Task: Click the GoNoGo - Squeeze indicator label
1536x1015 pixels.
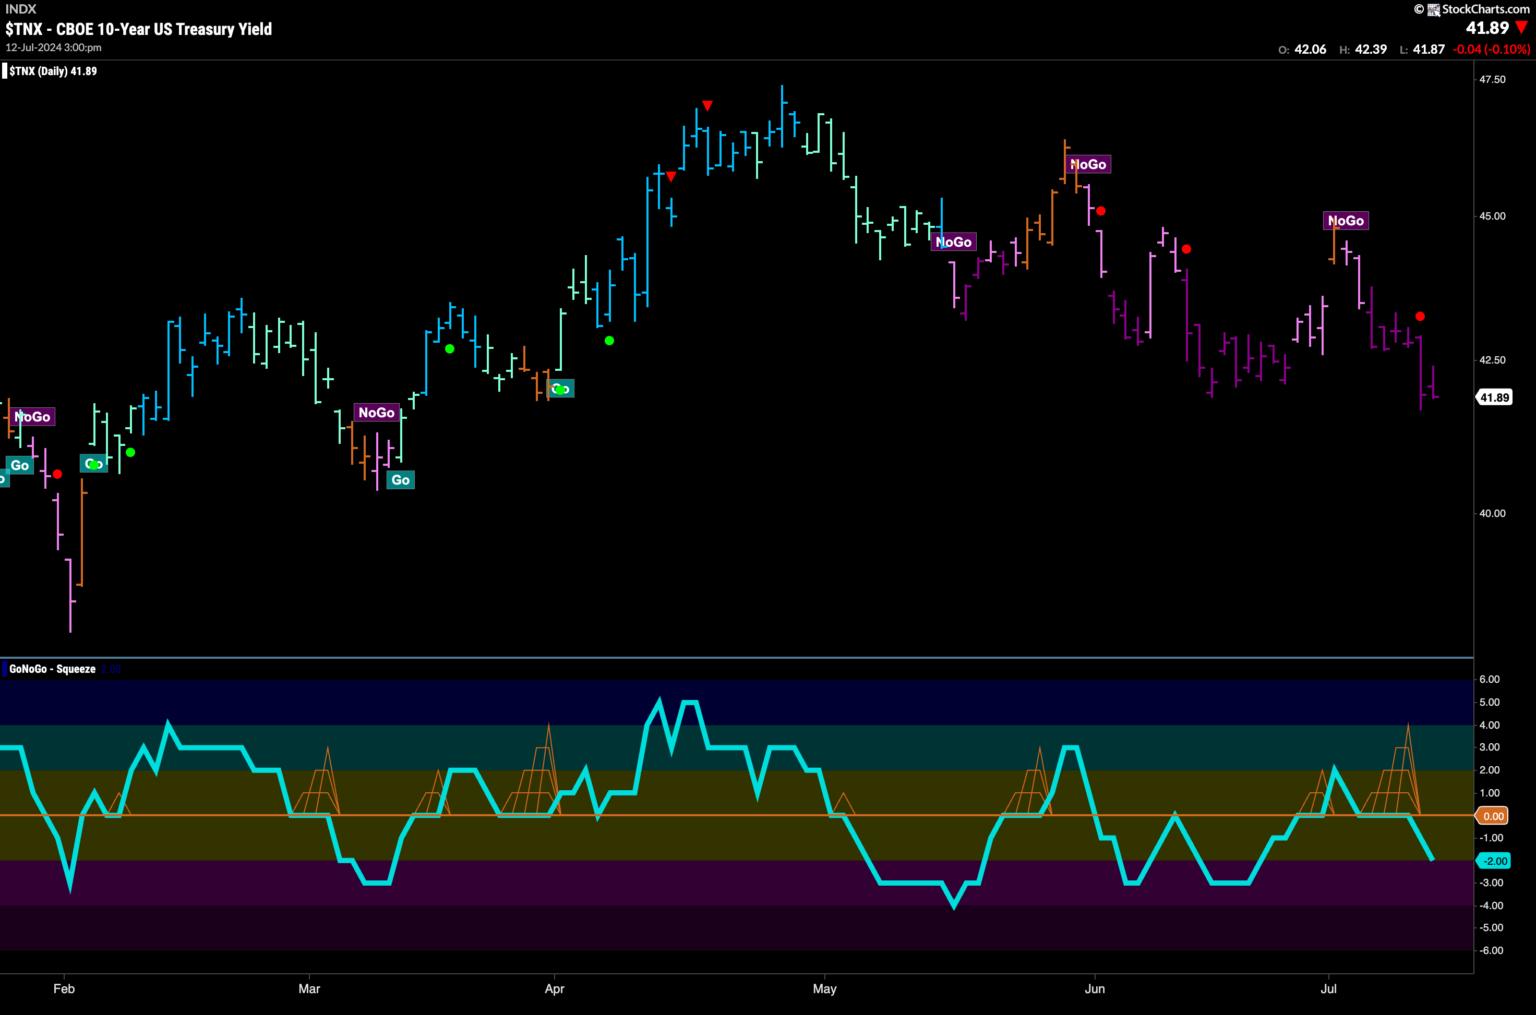Action: click(x=52, y=669)
